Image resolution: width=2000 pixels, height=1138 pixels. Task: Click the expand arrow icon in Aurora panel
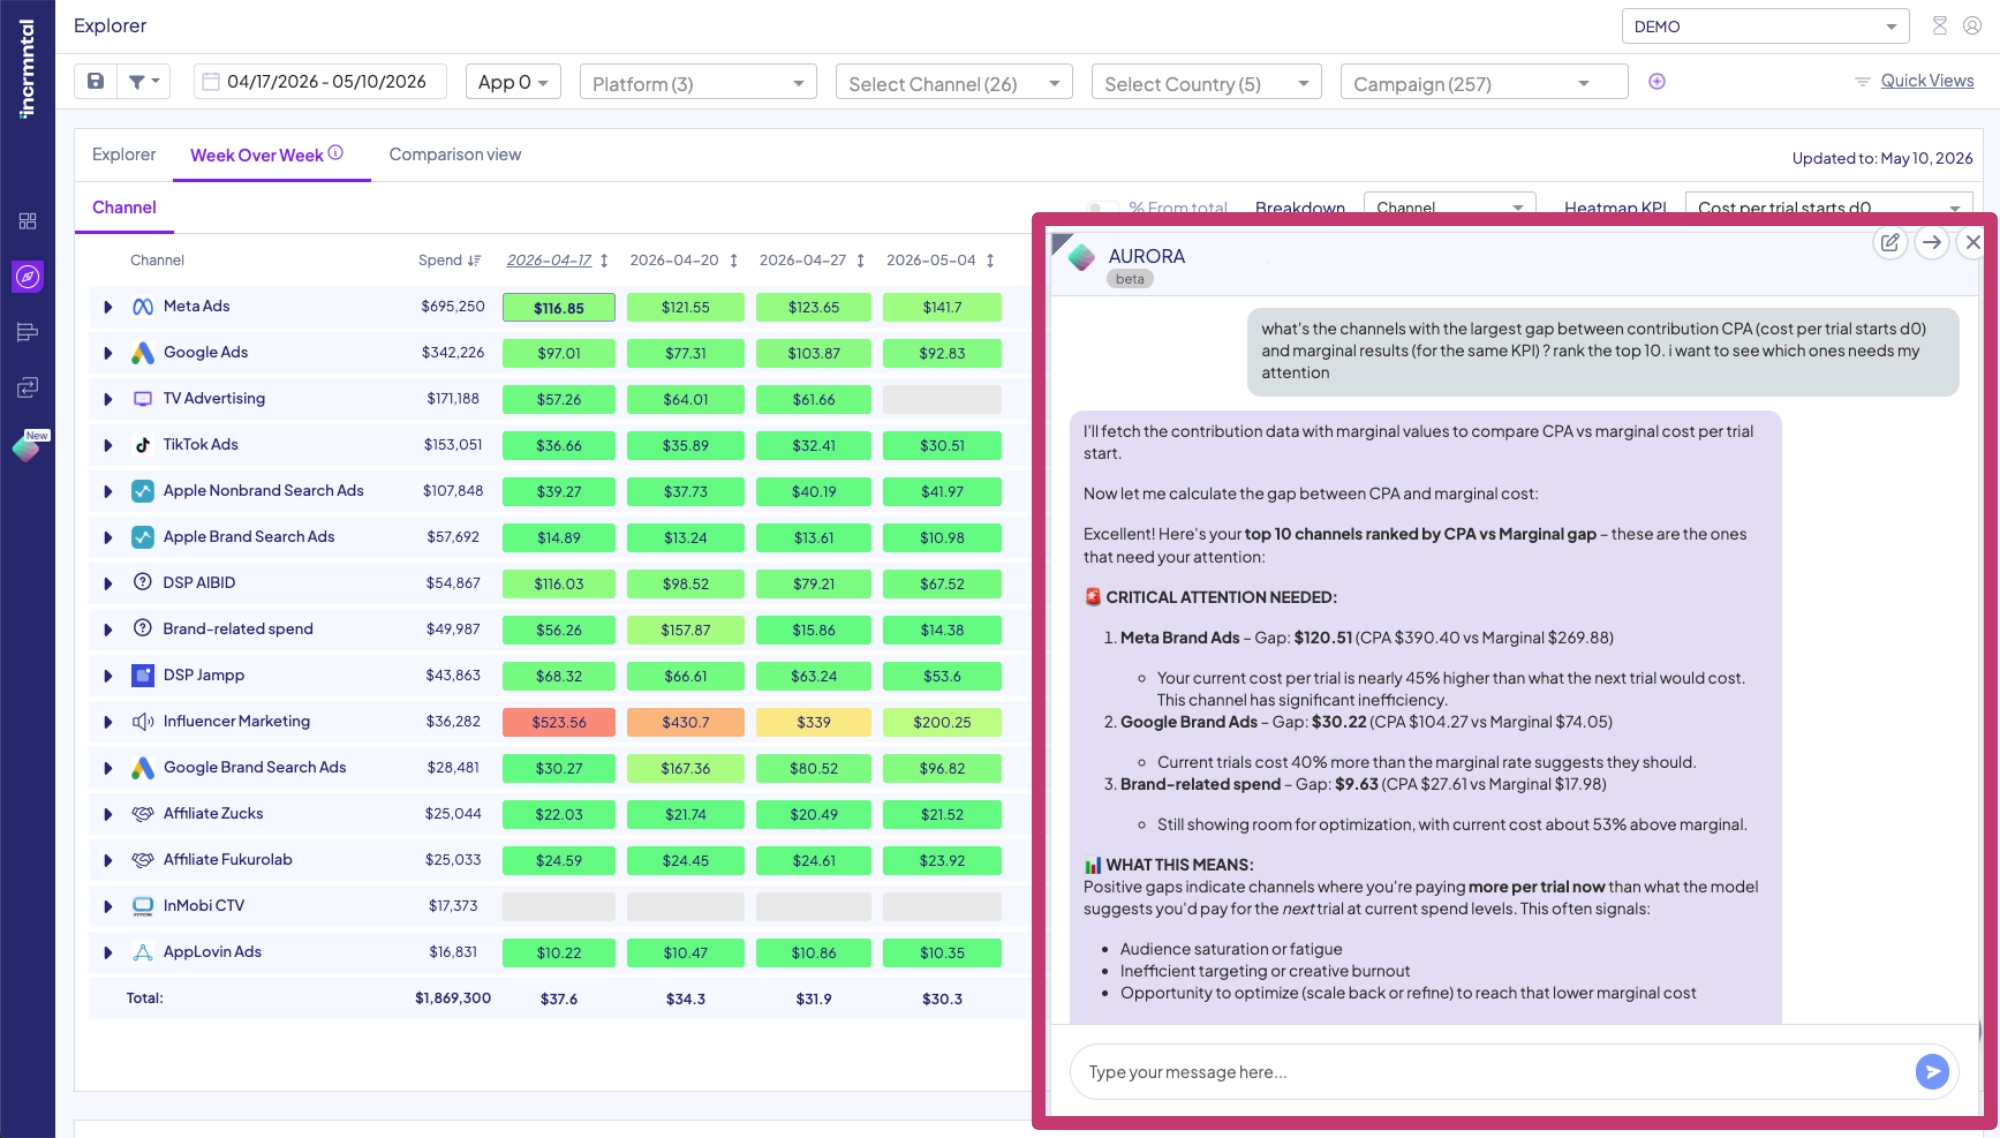(x=1932, y=242)
